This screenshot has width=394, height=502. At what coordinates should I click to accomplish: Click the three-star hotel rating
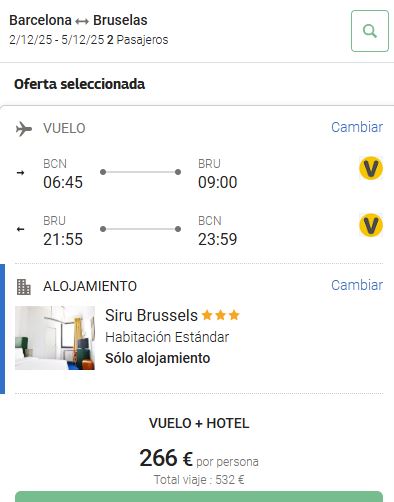221,315
